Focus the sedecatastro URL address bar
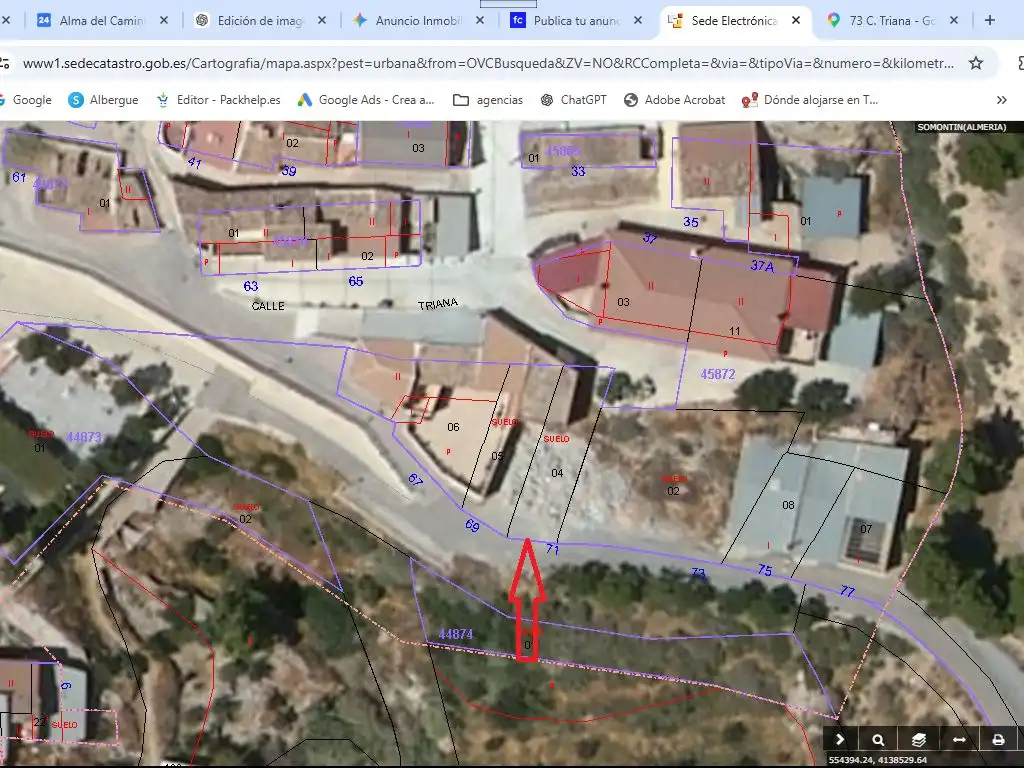 pos(488,63)
